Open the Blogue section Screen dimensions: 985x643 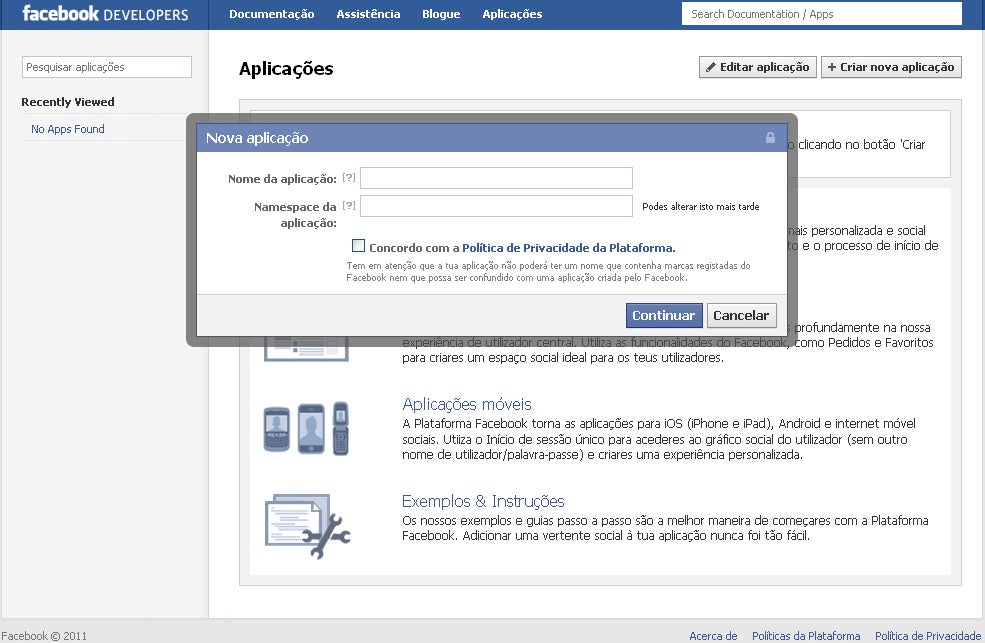tap(440, 14)
